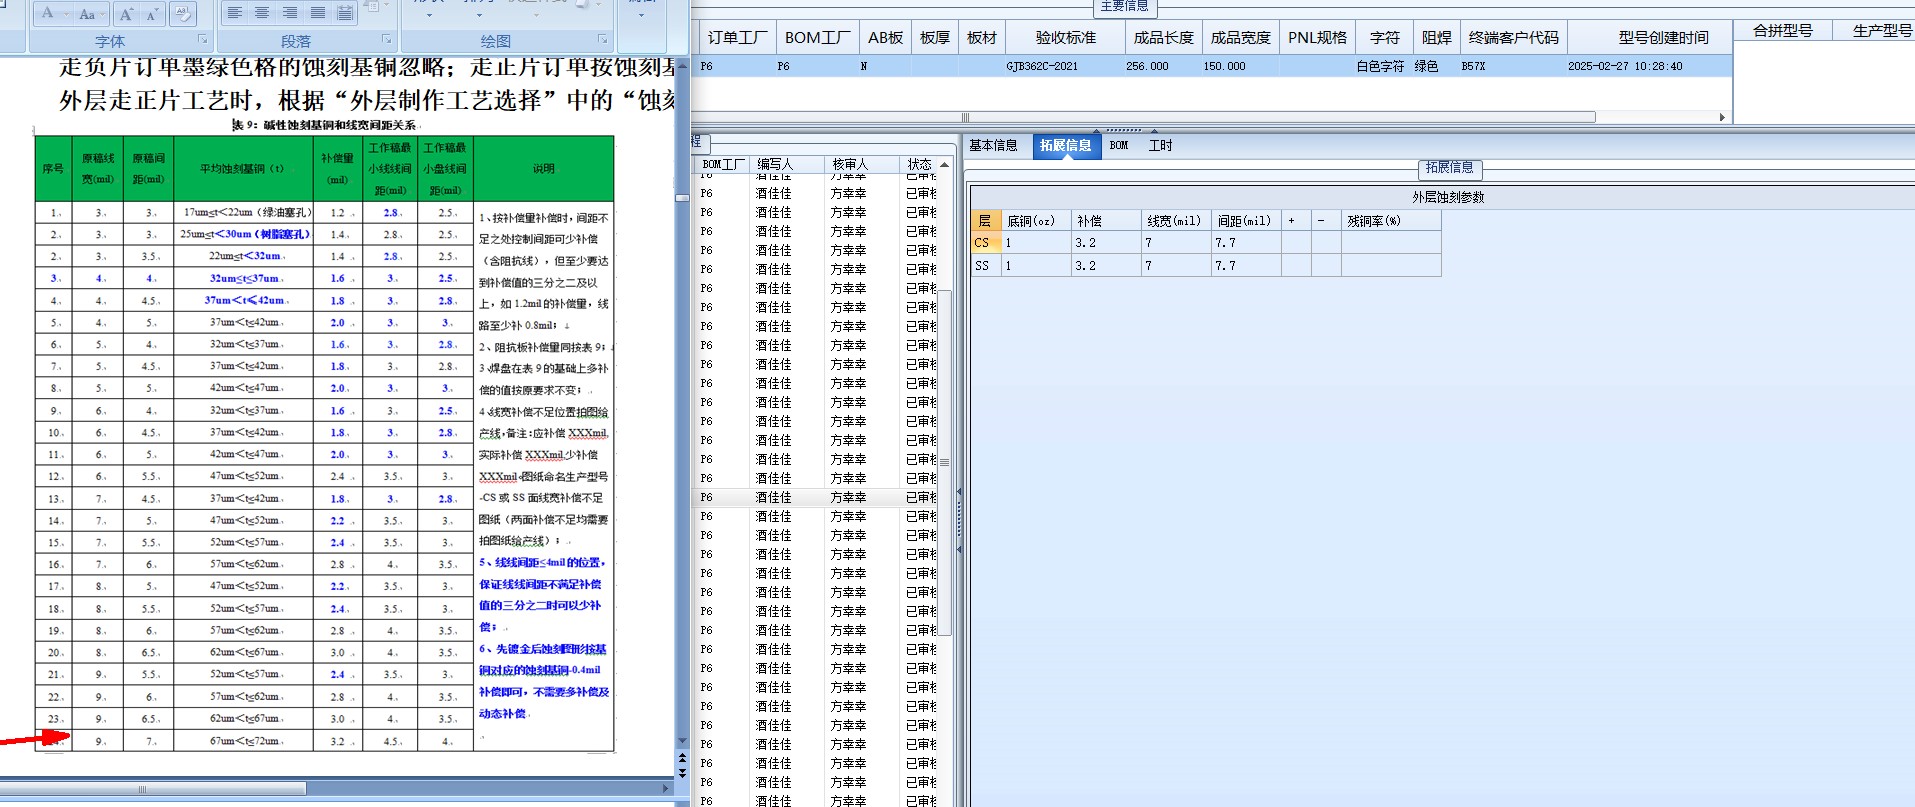Decrease font size with shrink font icon
The image size is (1915, 807).
click(x=151, y=14)
